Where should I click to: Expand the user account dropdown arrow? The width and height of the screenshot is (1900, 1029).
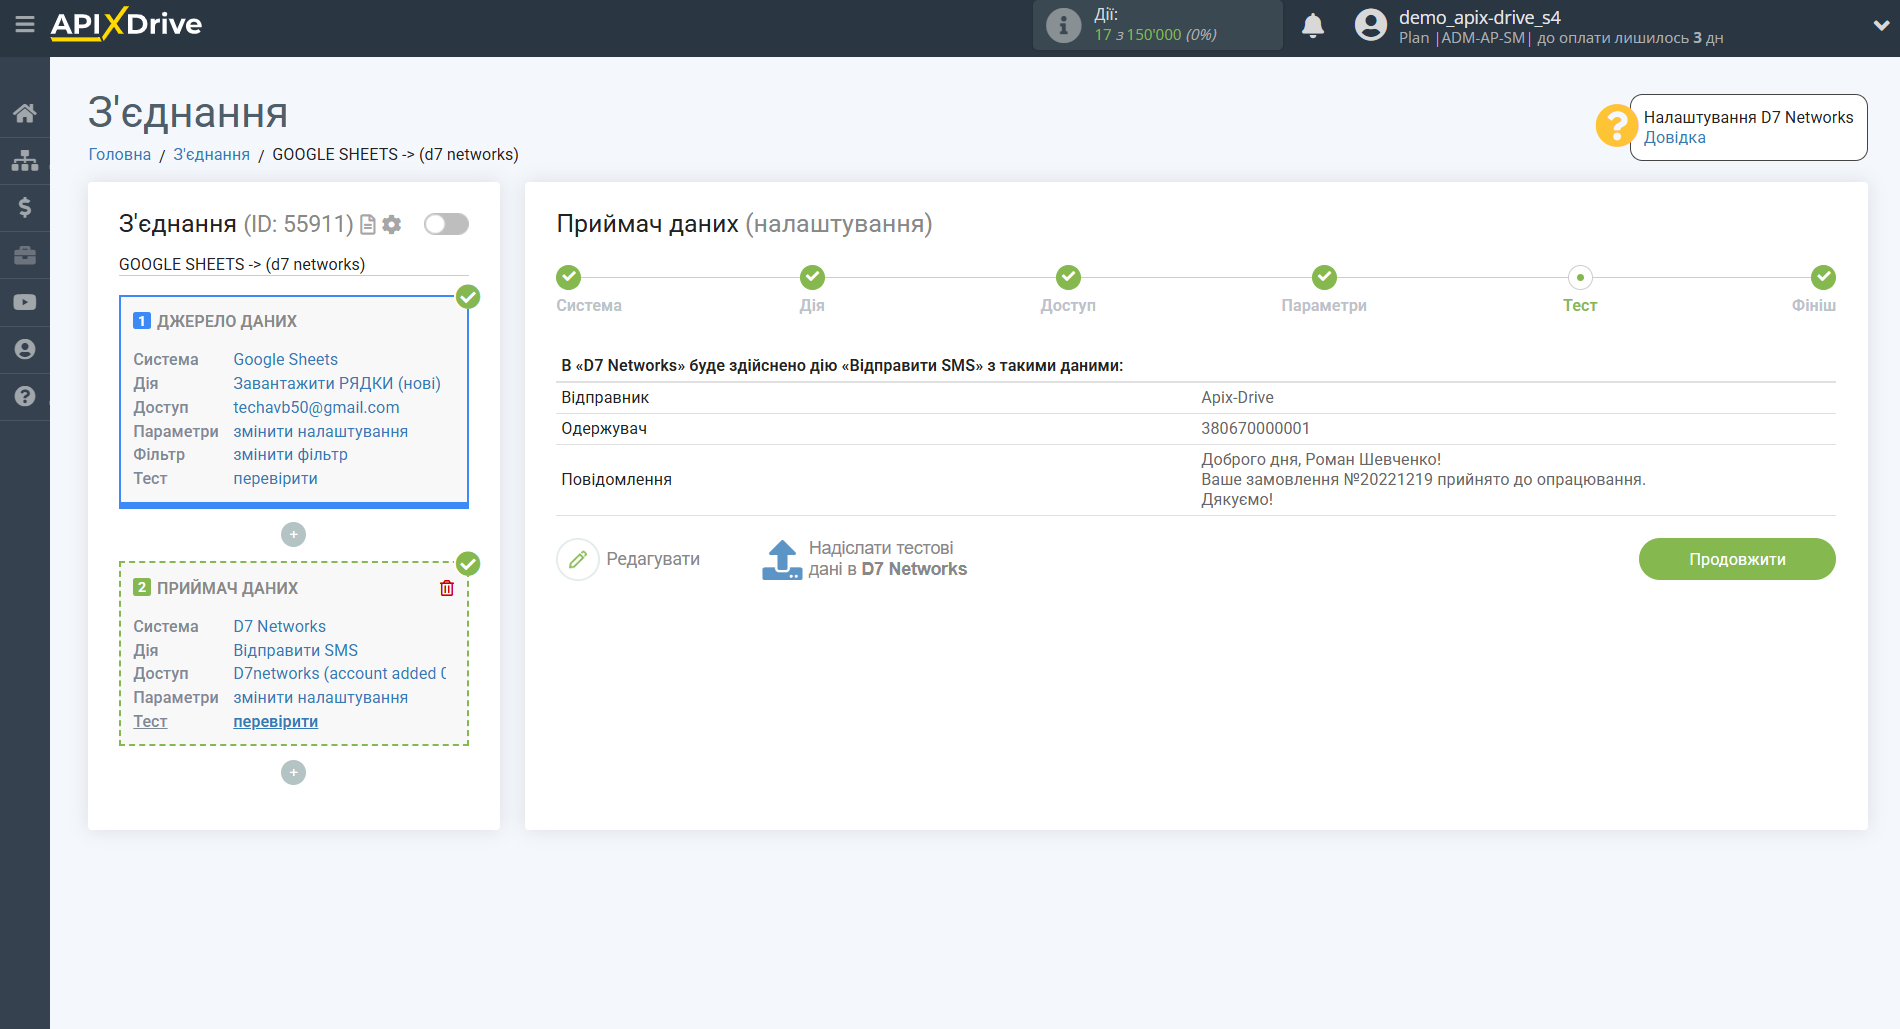tap(1880, 26)
